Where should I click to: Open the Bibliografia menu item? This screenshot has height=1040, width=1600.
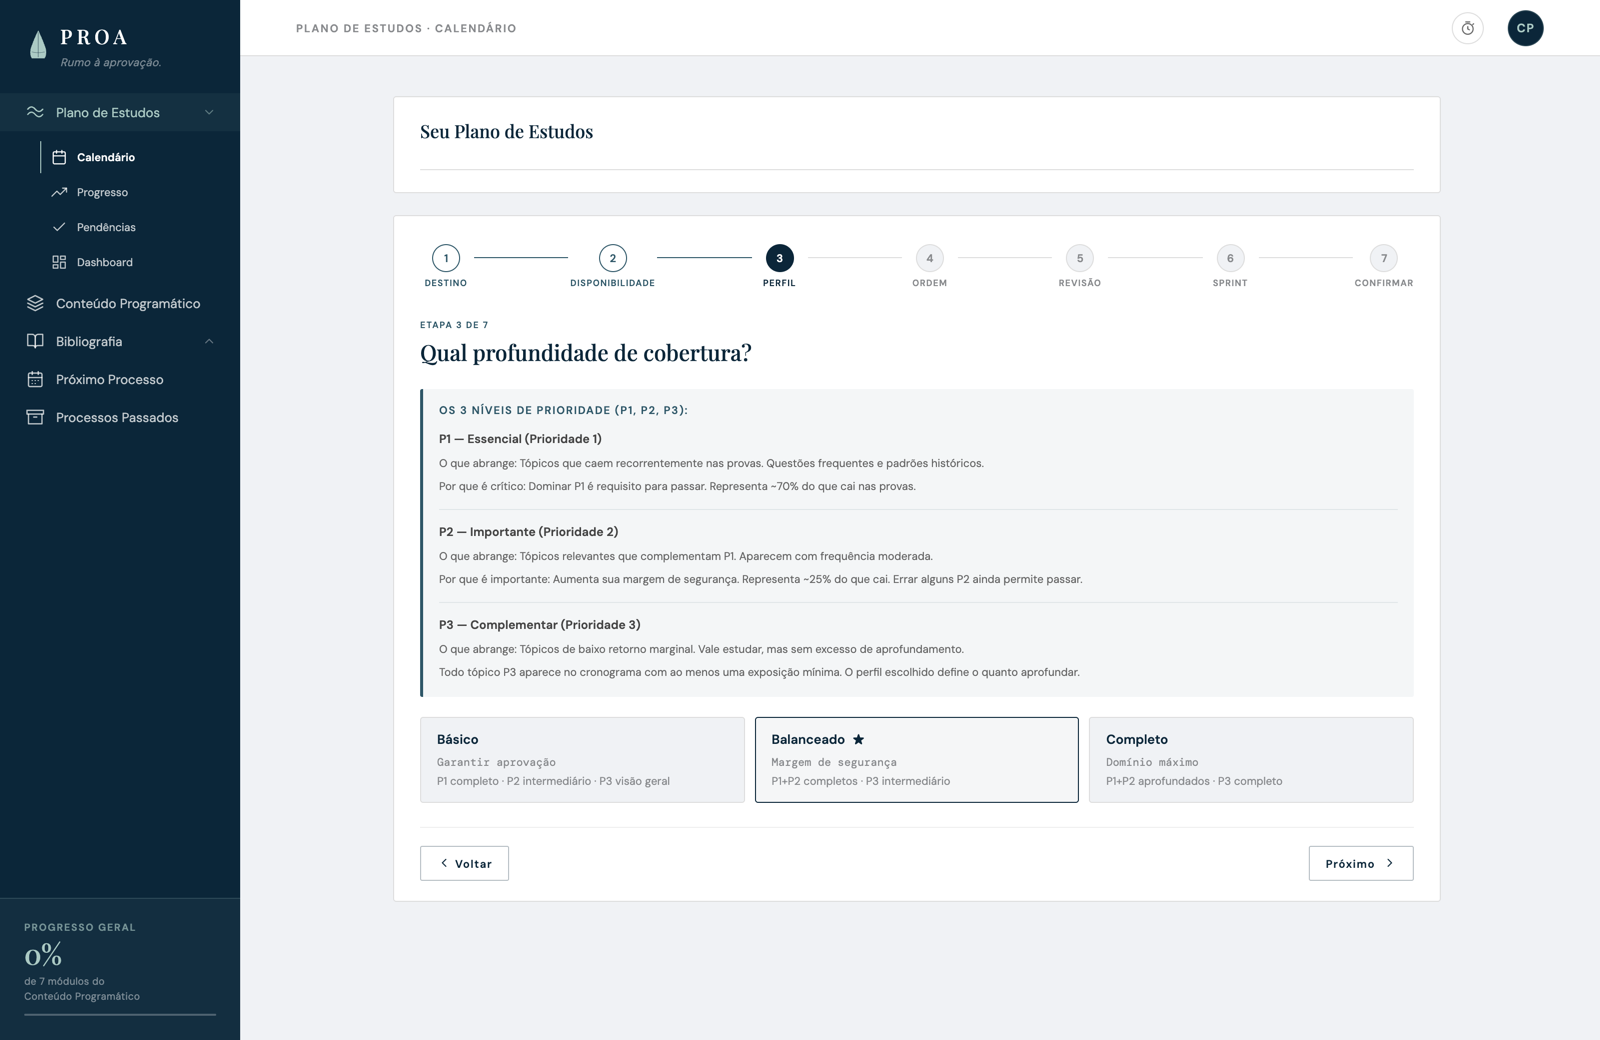[120, 341]
